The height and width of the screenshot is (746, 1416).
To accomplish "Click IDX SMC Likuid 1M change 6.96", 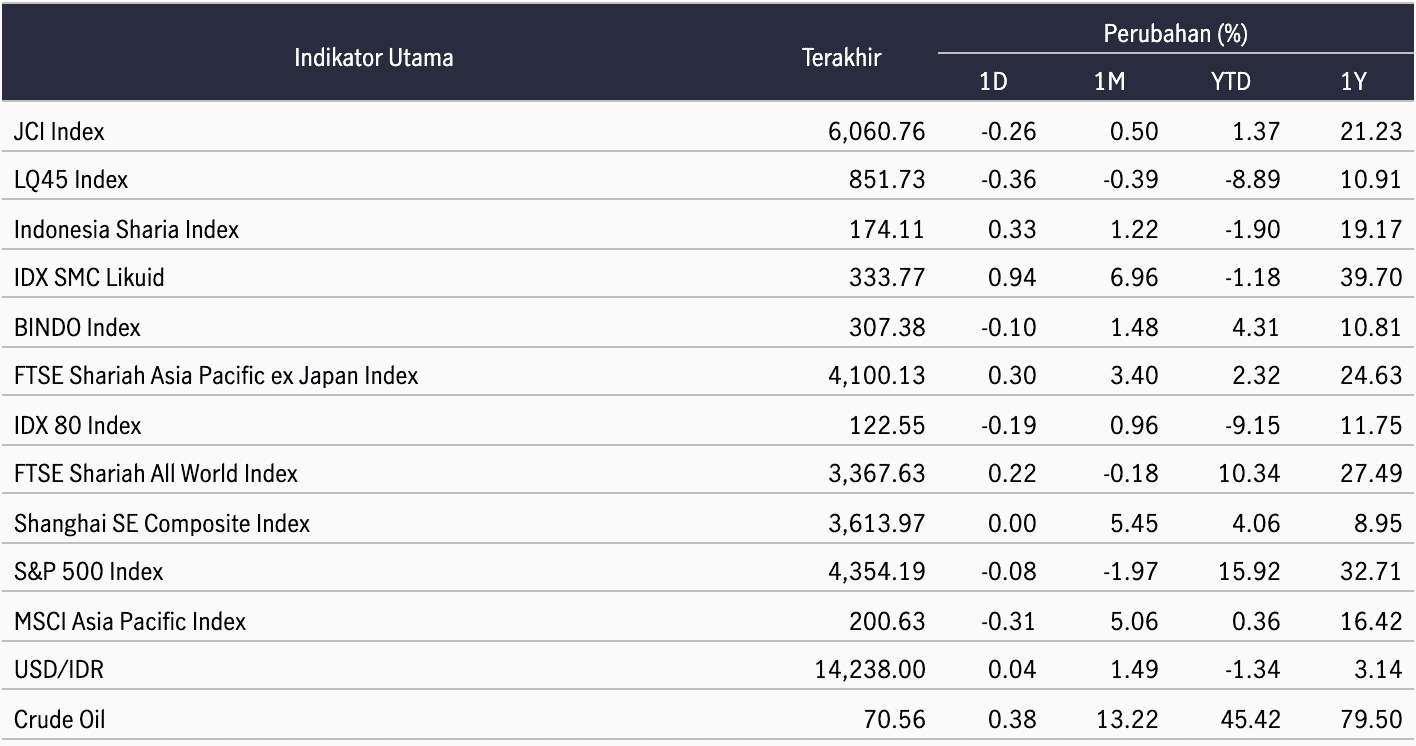I will pos(1134,278).
